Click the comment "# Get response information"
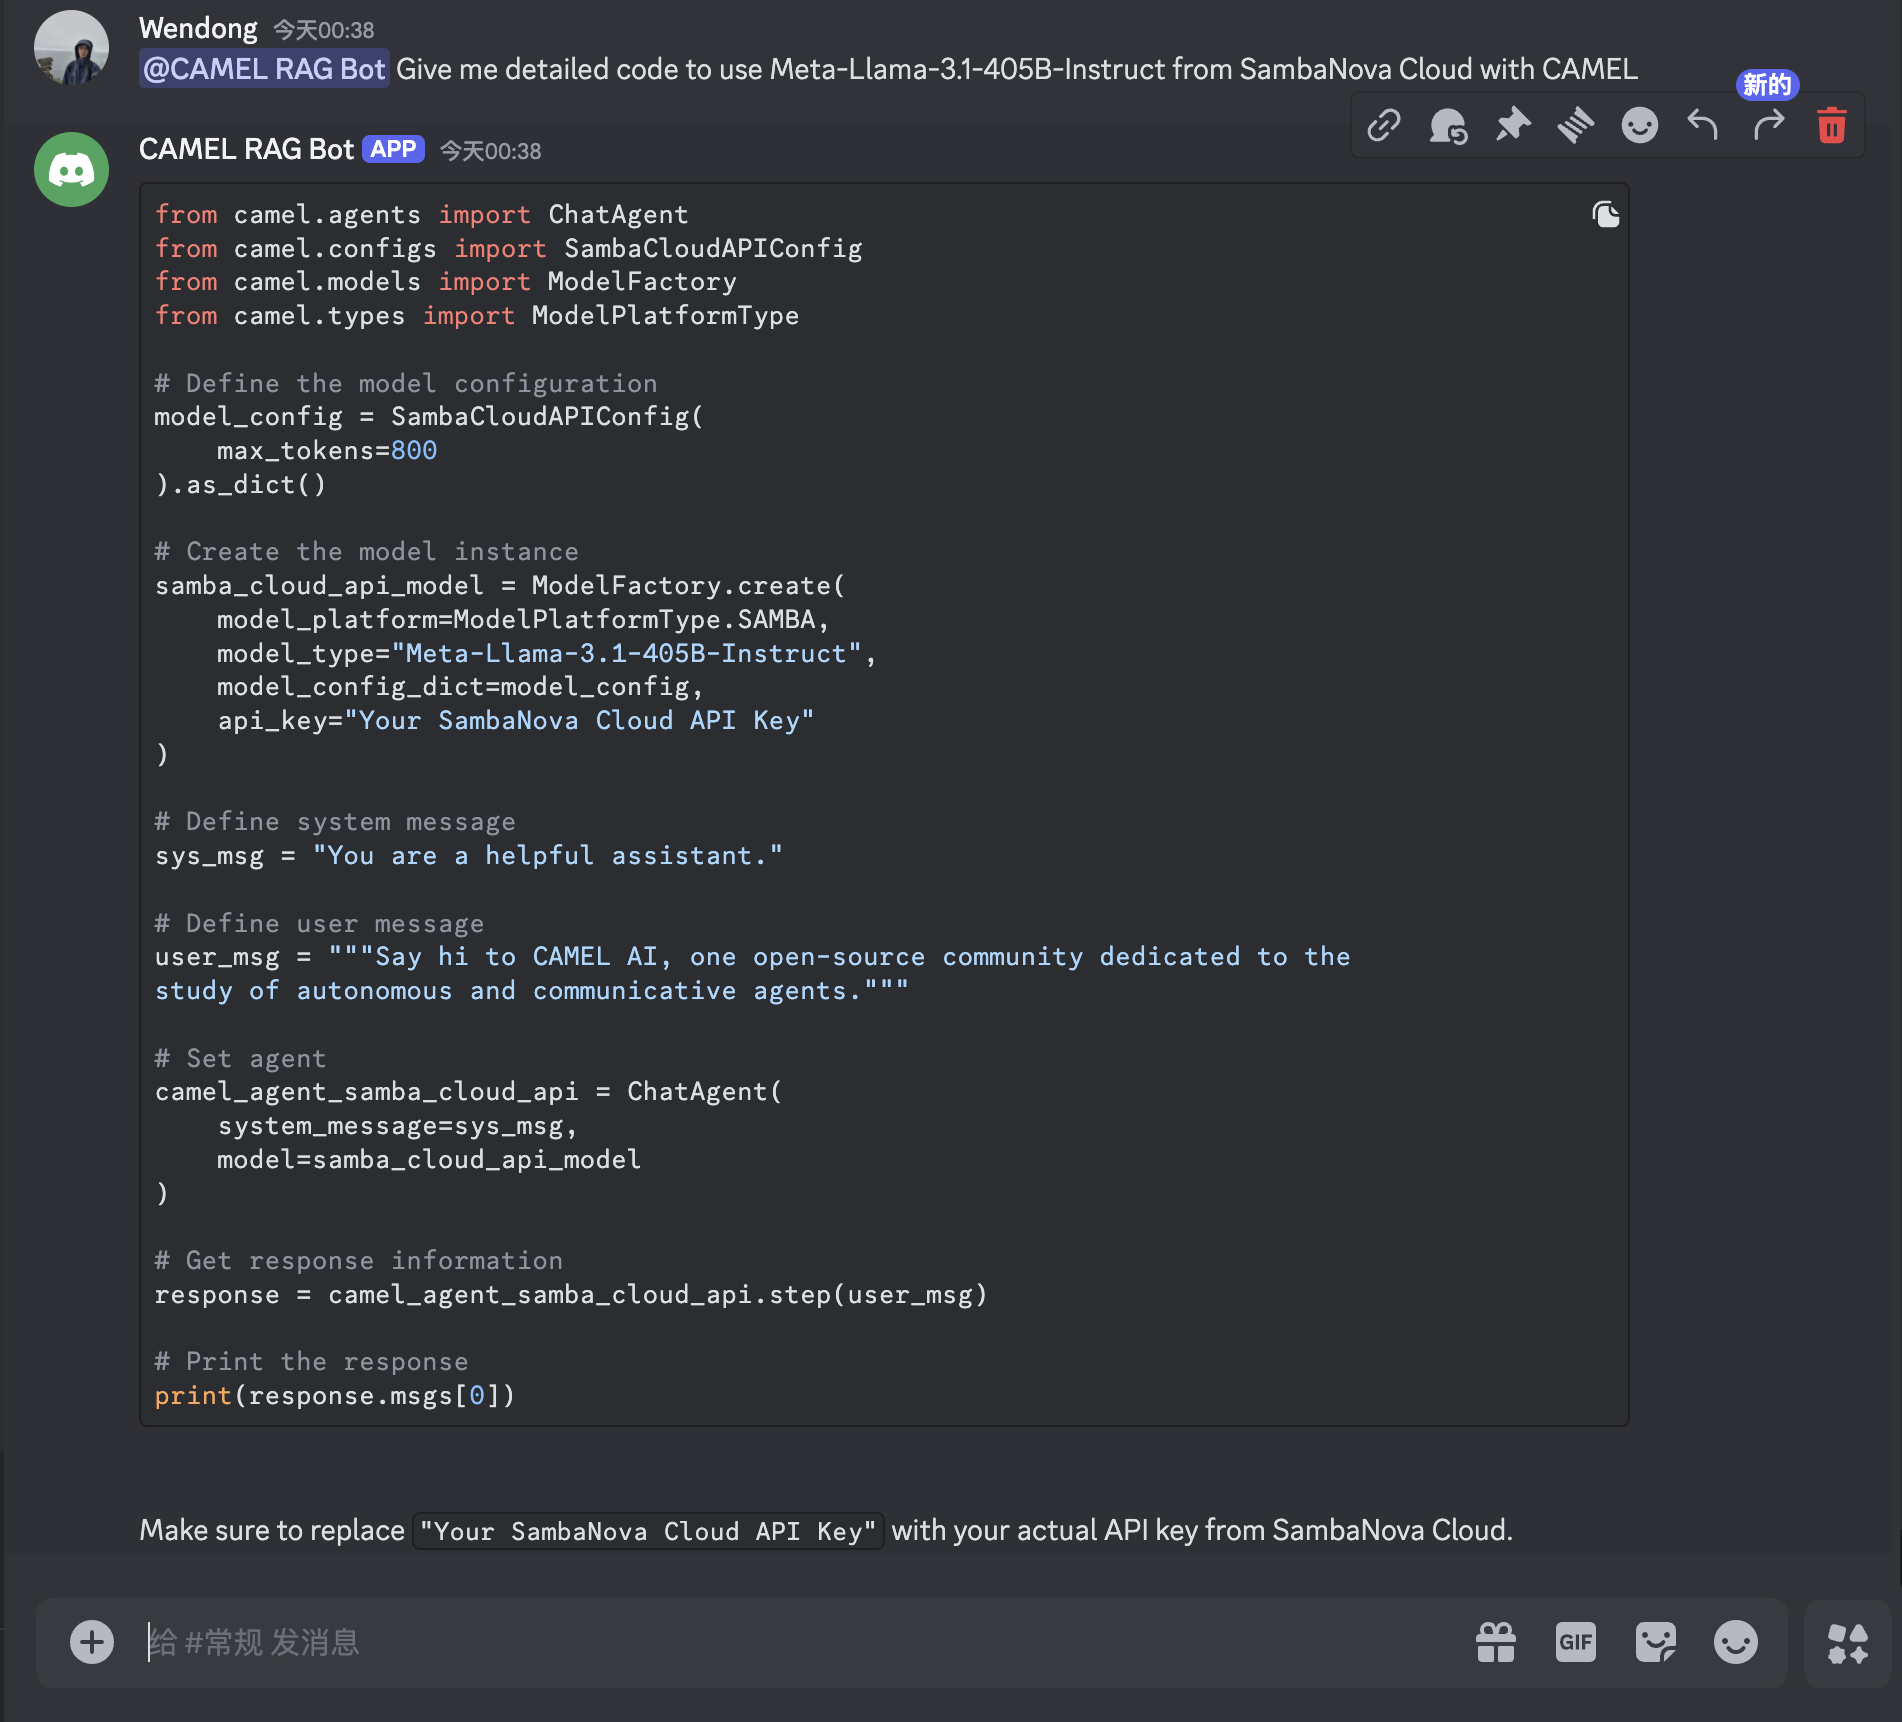1902x1722 pixels. [x=359, y=1260]
